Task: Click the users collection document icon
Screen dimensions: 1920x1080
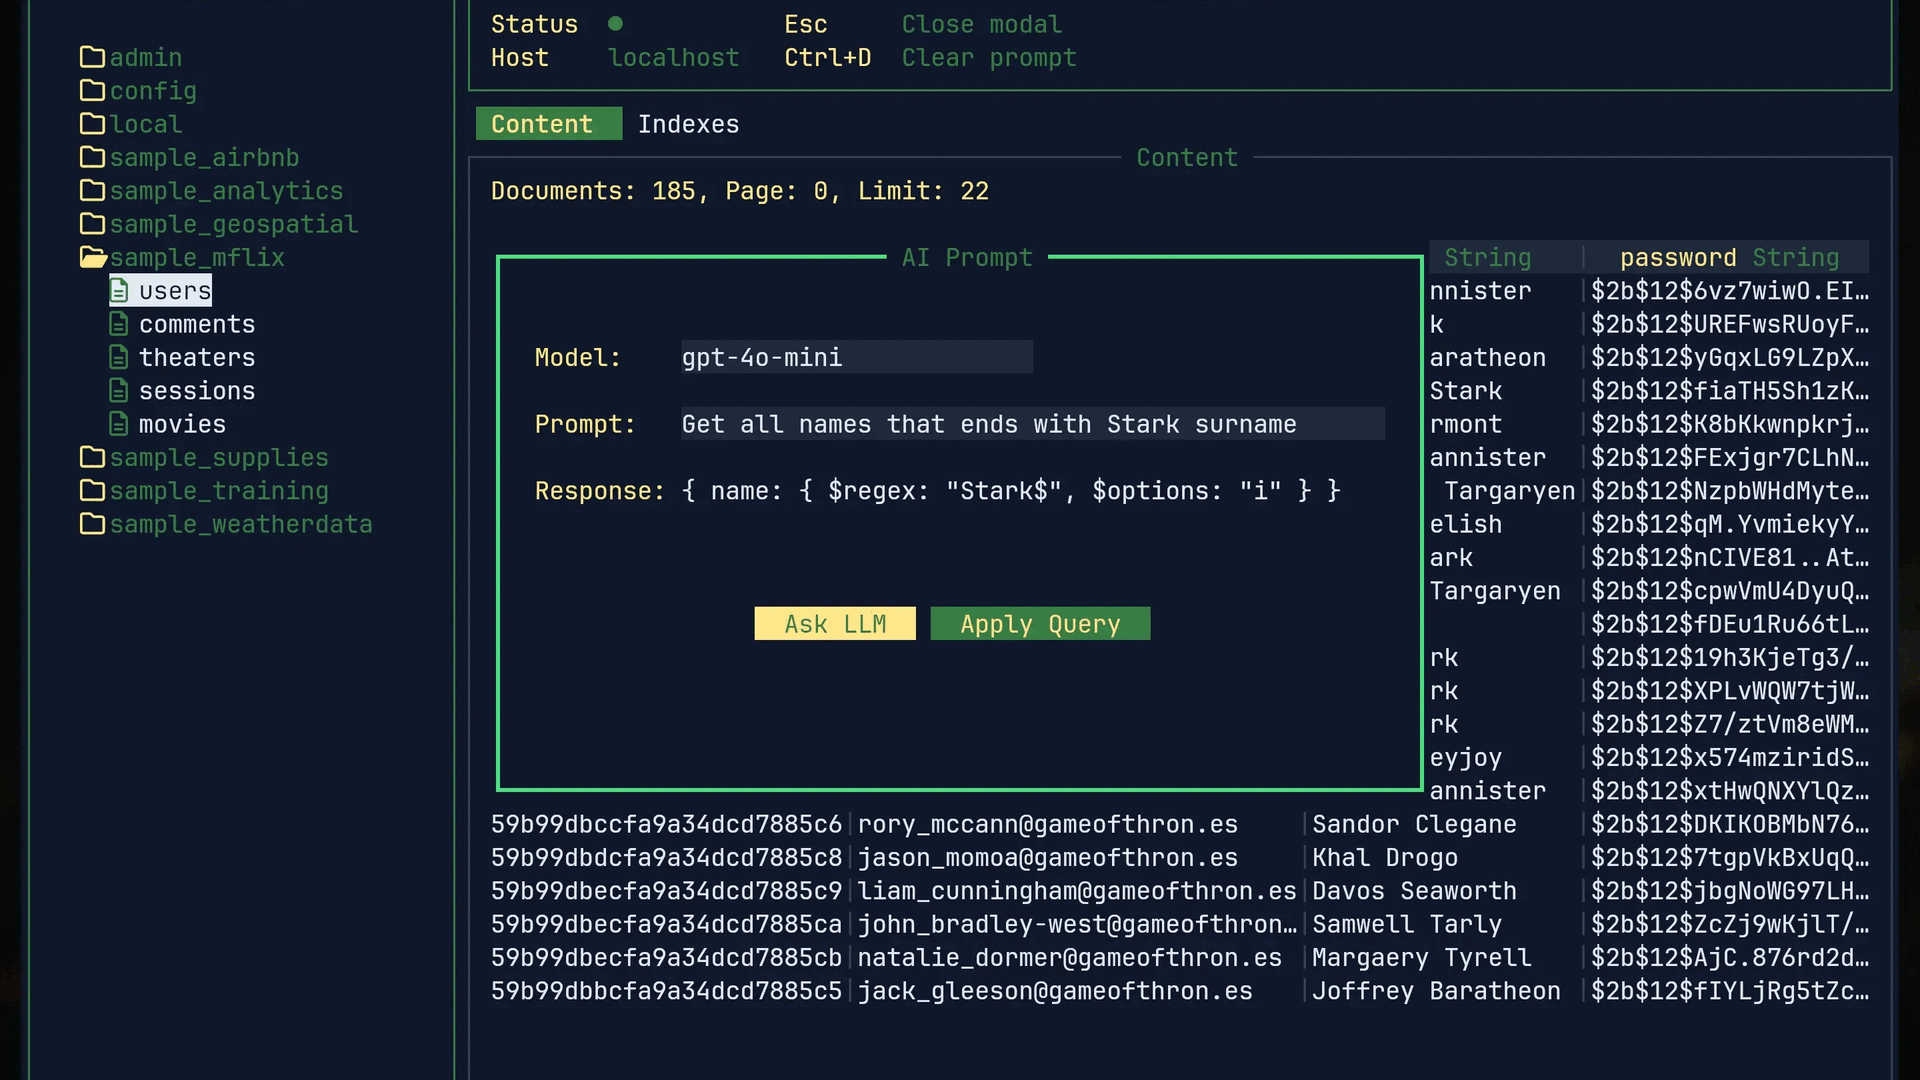Action: point(119,290)
